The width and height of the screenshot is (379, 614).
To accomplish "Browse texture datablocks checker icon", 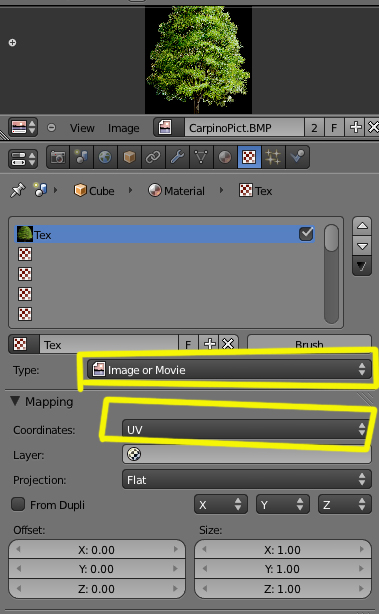I will click(x=24, y=344).
